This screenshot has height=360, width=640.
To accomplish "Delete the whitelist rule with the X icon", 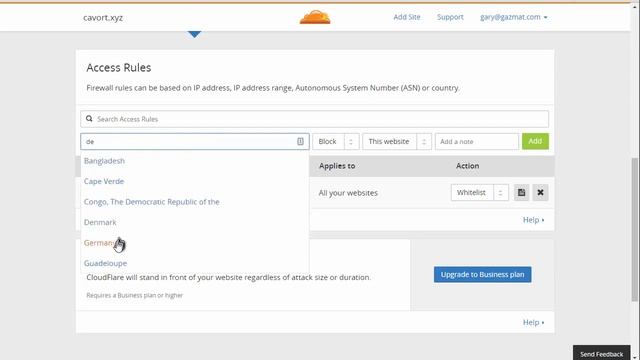I will coord(540,193).
